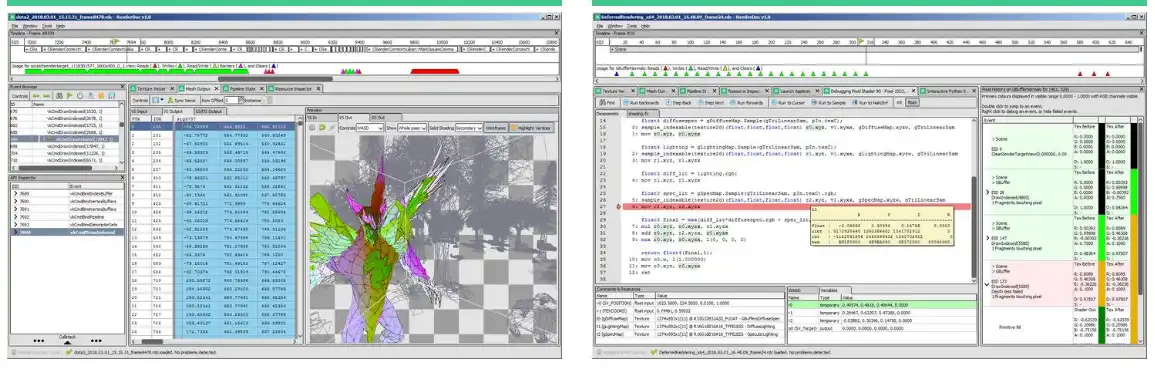Viewport: 1155px width, 370px height.
Task: Click the Find button in shader debugger toolbar
Action: coord(608,102)
